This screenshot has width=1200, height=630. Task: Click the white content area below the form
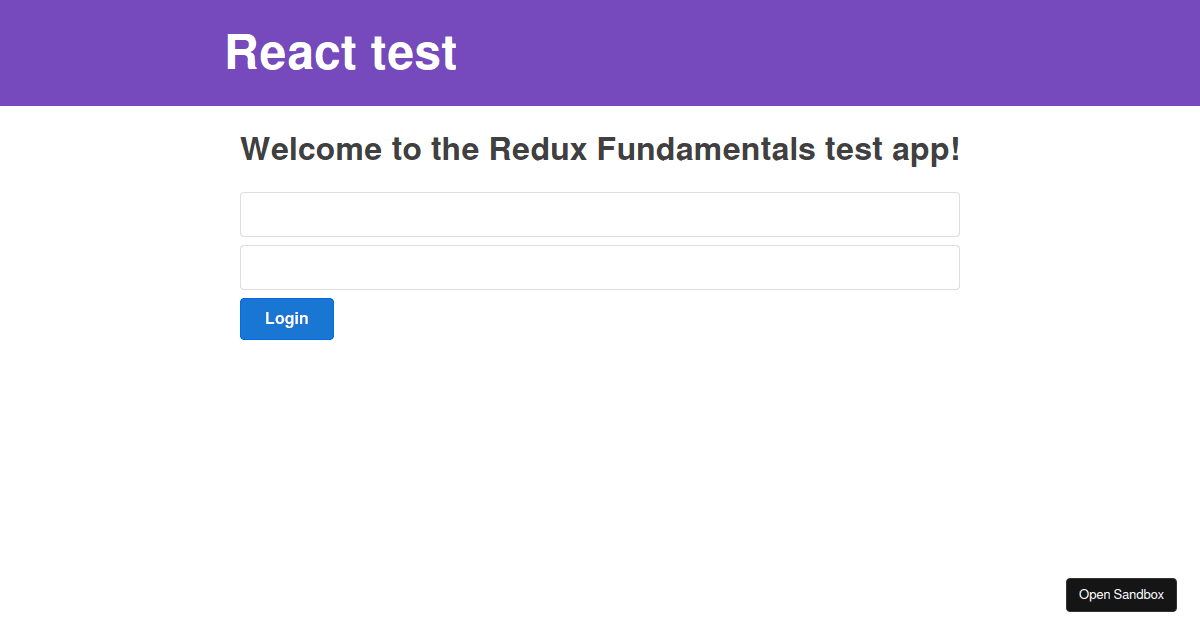point(600,450)
